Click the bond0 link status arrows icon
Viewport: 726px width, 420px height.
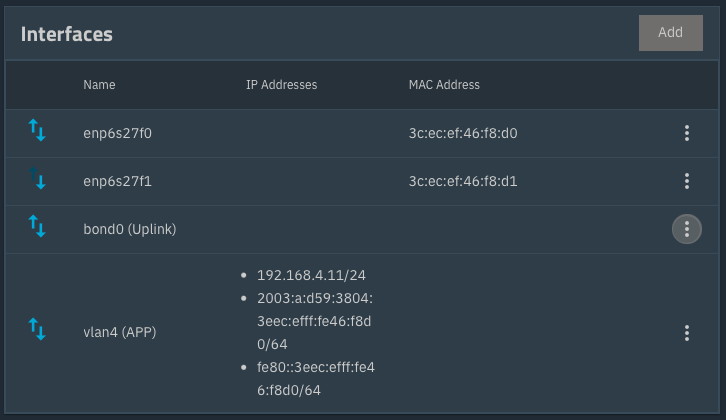(x=37, y=228)
